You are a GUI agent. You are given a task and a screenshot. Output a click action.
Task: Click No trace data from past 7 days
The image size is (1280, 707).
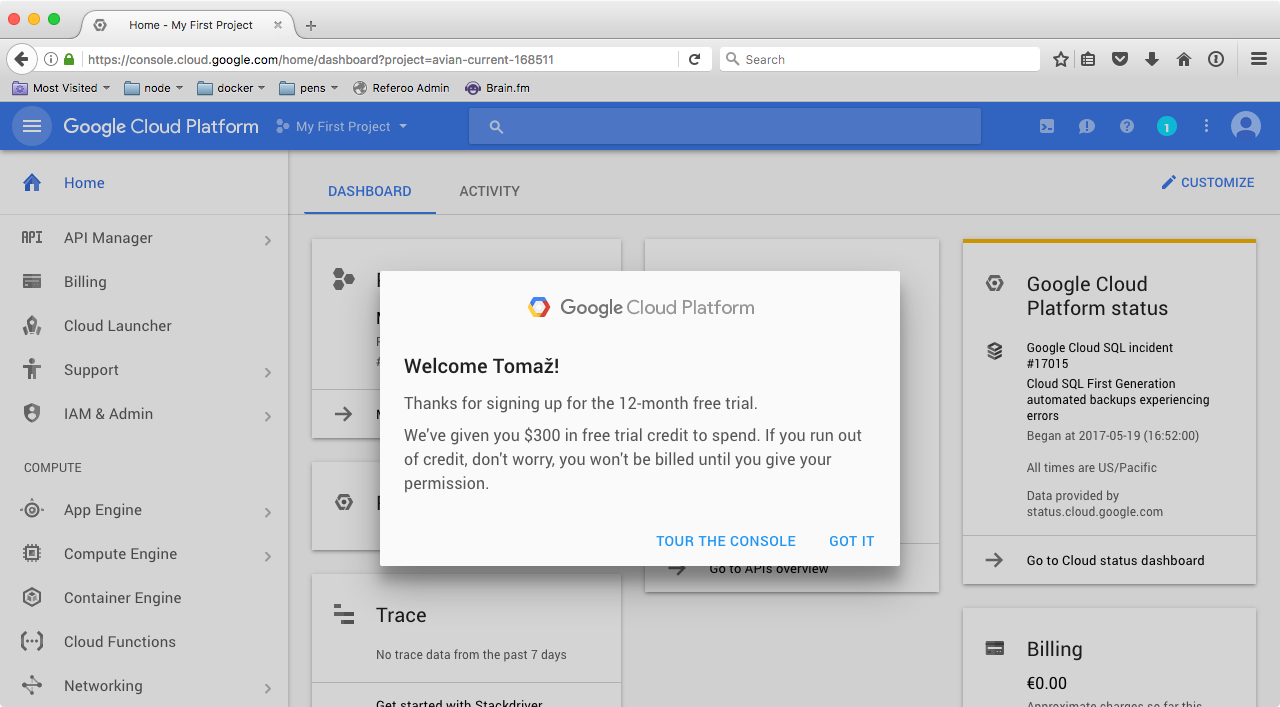[x=471, y=655]
